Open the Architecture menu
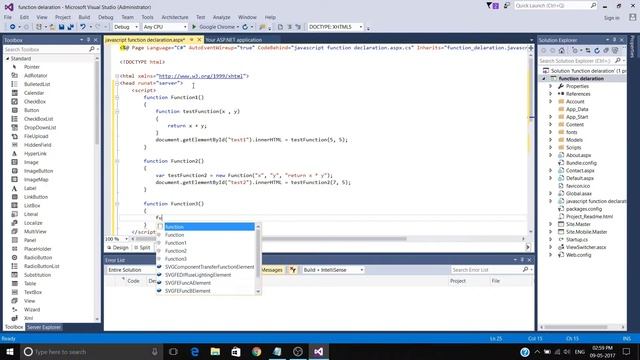 point(175,17)
